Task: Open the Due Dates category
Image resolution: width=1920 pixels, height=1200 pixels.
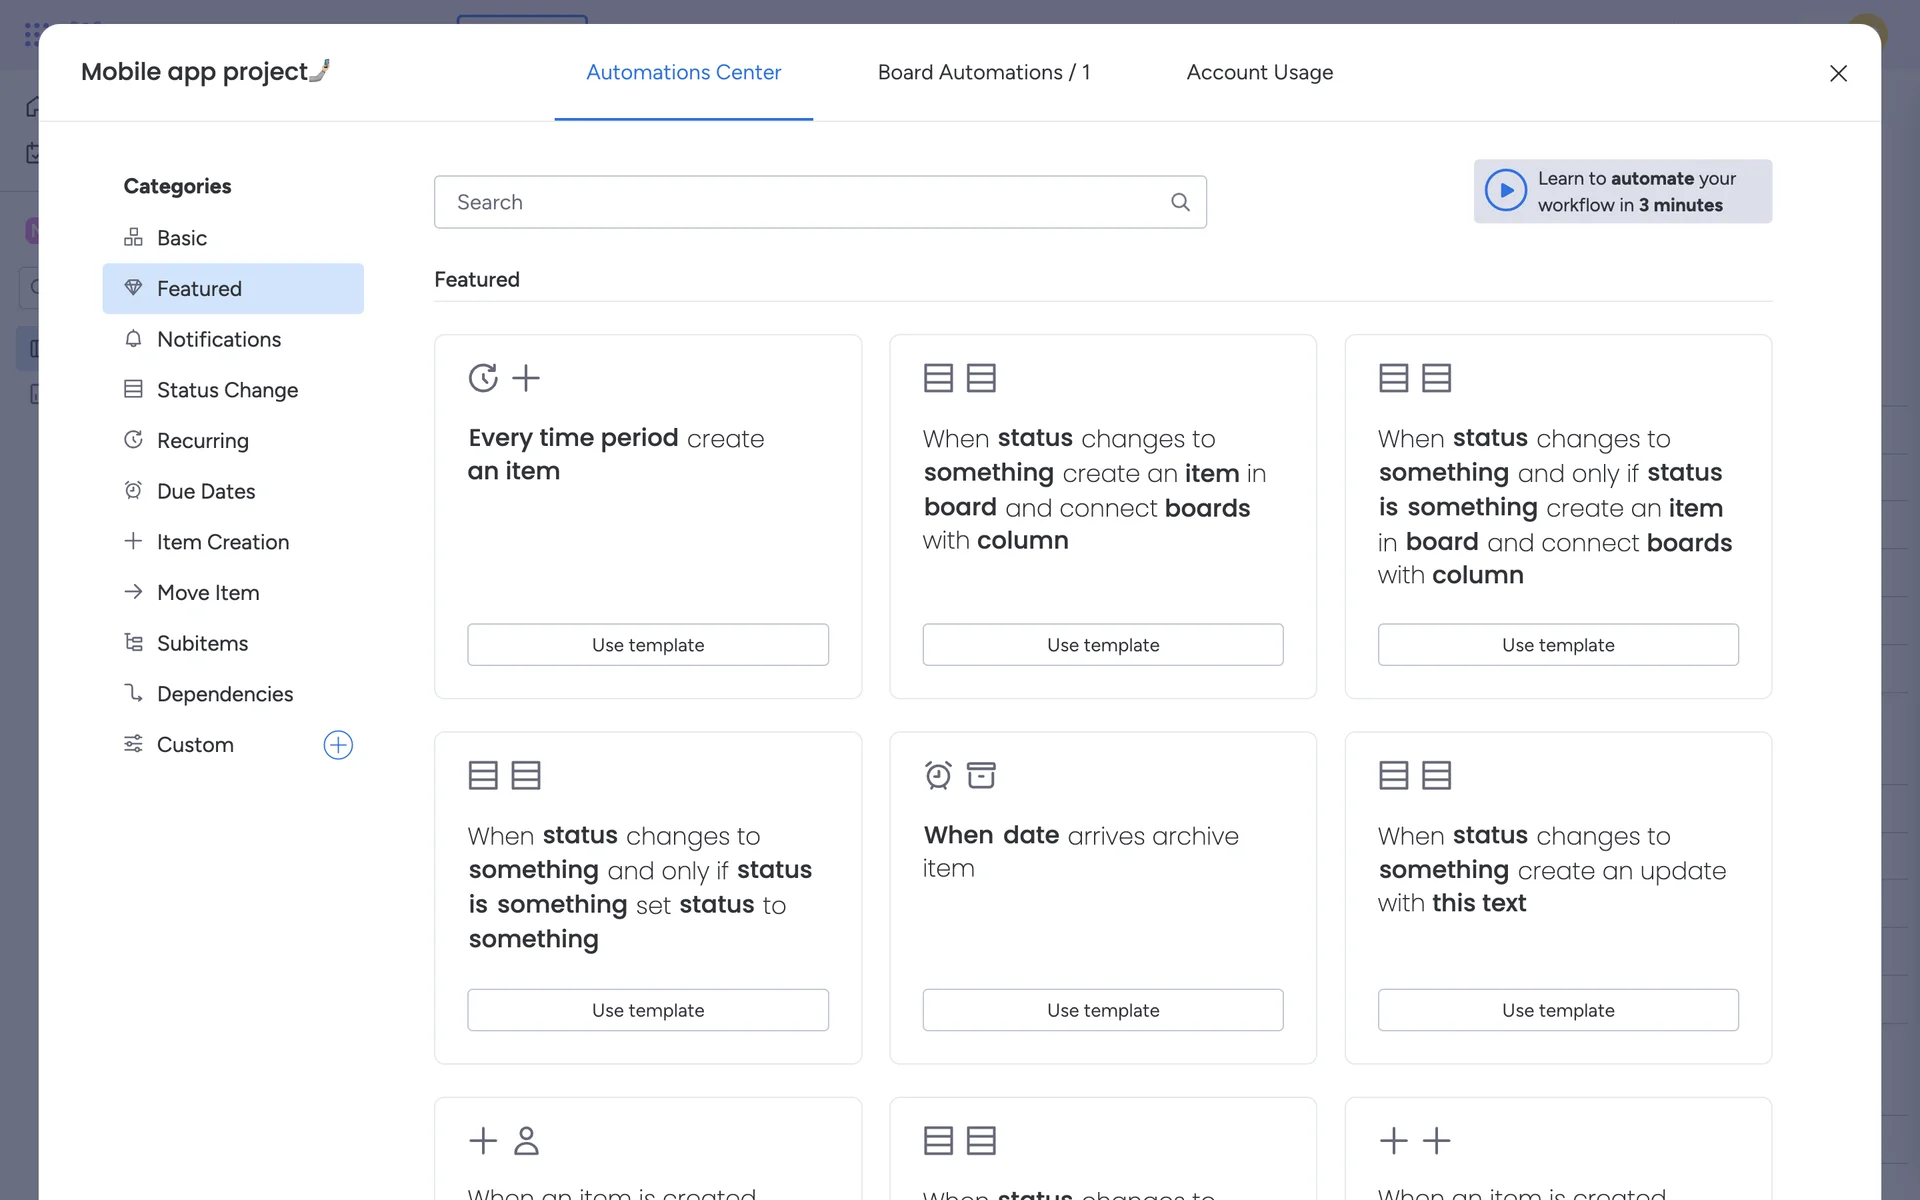Action: coord(205,491)
